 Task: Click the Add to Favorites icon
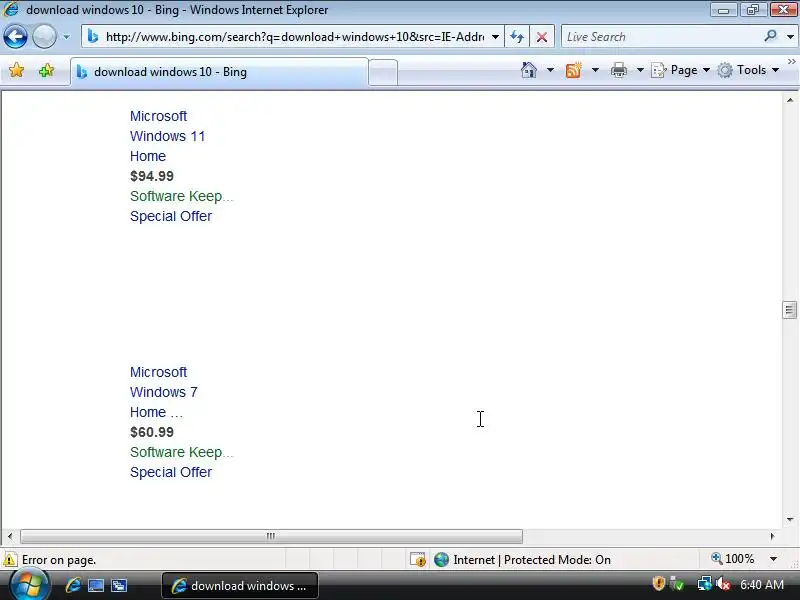point(46,70)
